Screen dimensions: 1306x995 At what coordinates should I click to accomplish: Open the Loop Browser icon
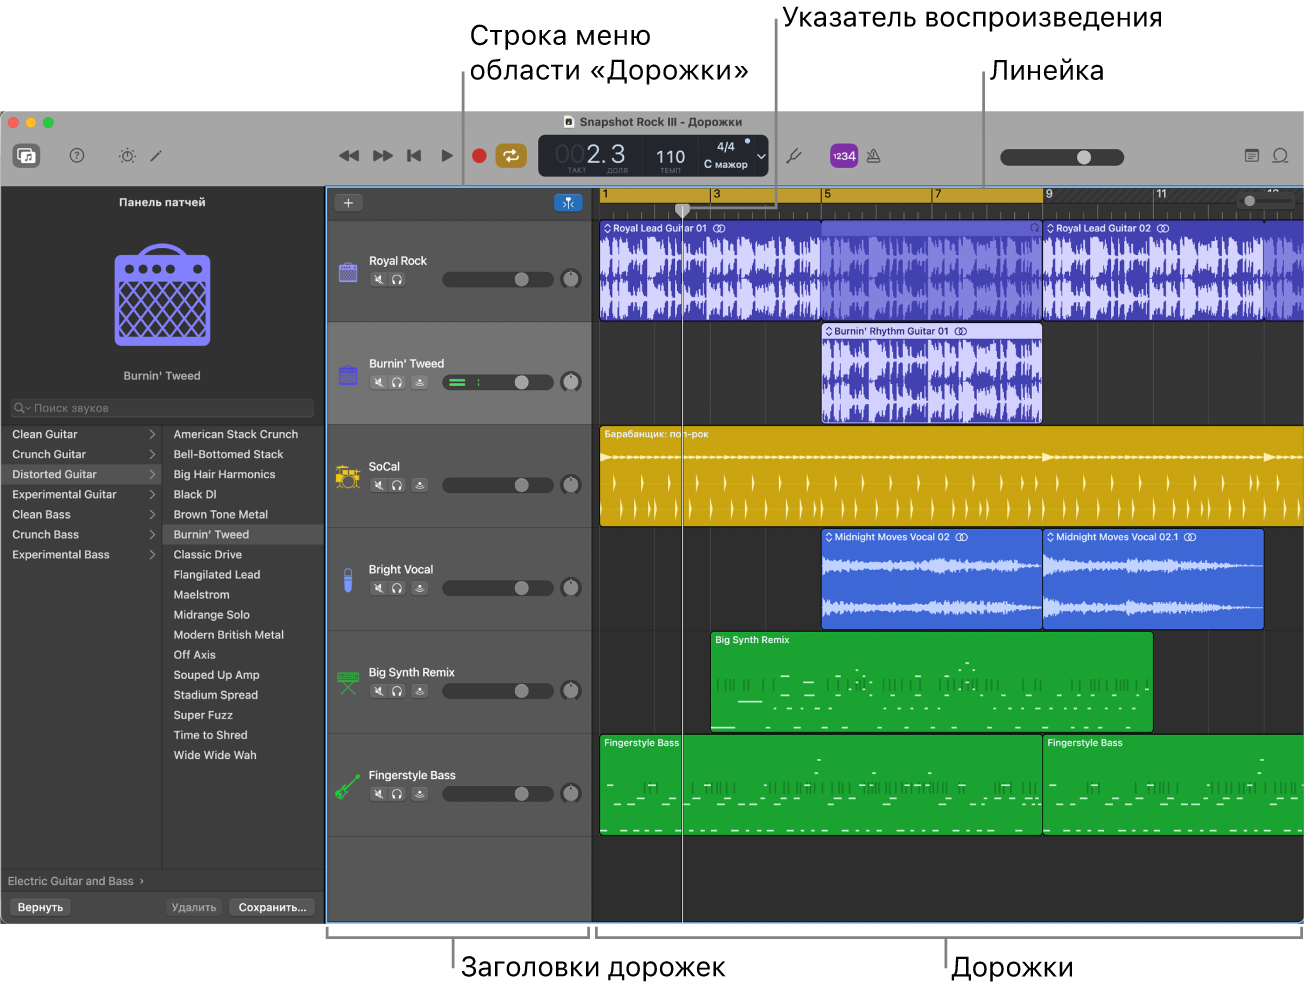coord(1281,156)
